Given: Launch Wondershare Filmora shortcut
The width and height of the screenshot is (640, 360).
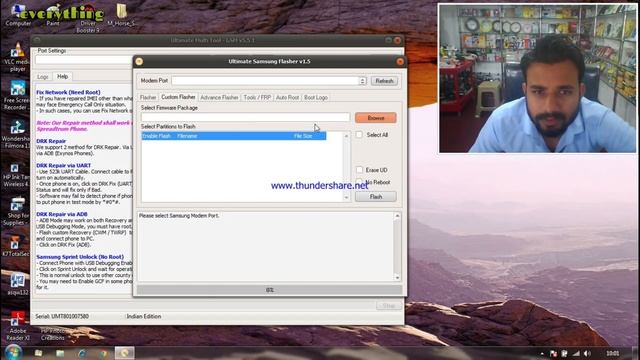Looking at the screenshot, I should [17, 135].
